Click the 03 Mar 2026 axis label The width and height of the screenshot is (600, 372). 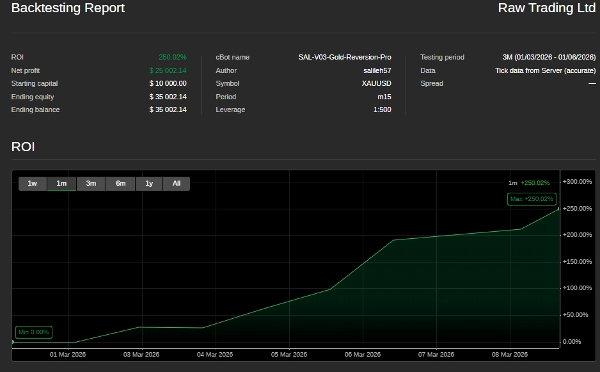pos(141,355)
